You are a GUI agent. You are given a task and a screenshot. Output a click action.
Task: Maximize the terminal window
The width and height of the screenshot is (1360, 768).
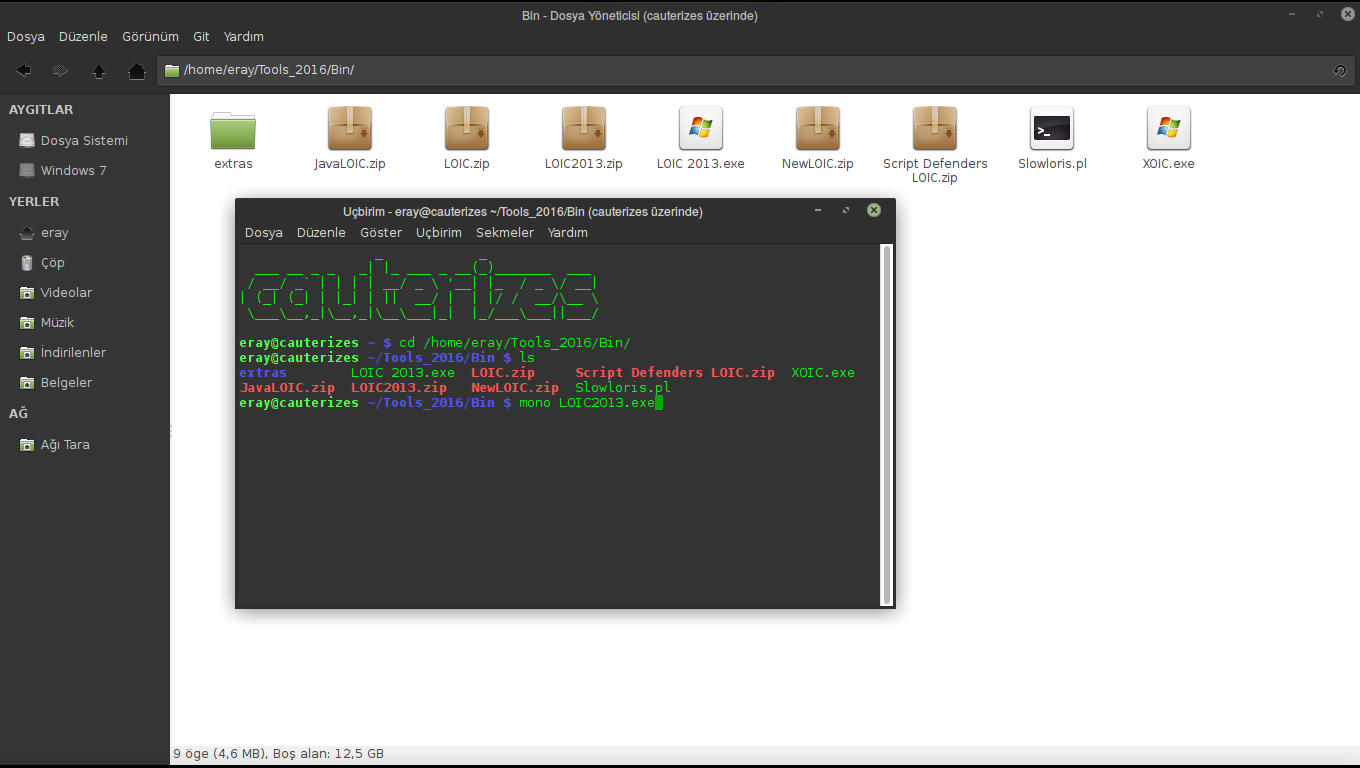pos(846,211)
